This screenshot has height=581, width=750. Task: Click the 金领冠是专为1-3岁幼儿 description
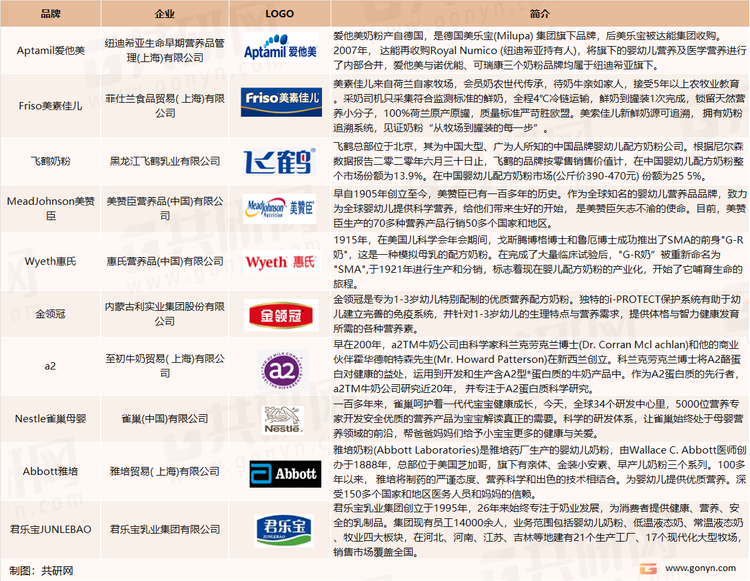point(540,314)
